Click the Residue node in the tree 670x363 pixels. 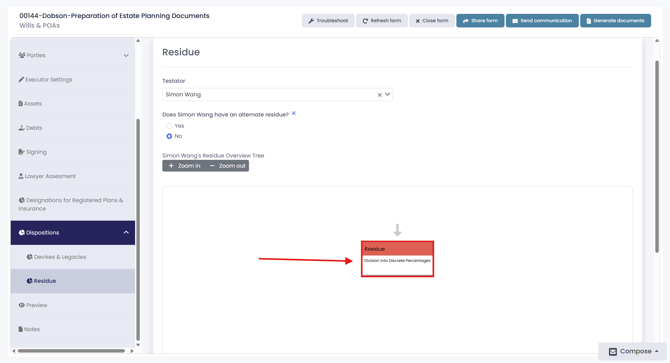coord(397,259)
